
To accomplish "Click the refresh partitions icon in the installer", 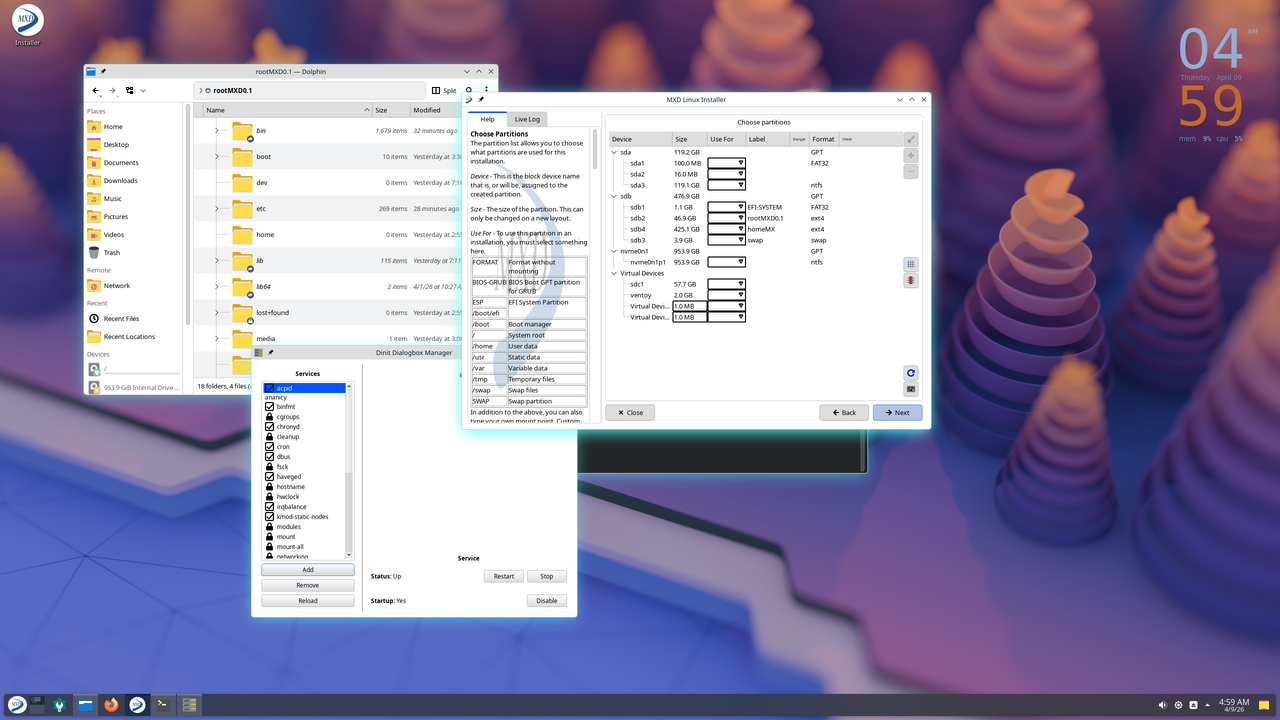I will click(910, 373).
